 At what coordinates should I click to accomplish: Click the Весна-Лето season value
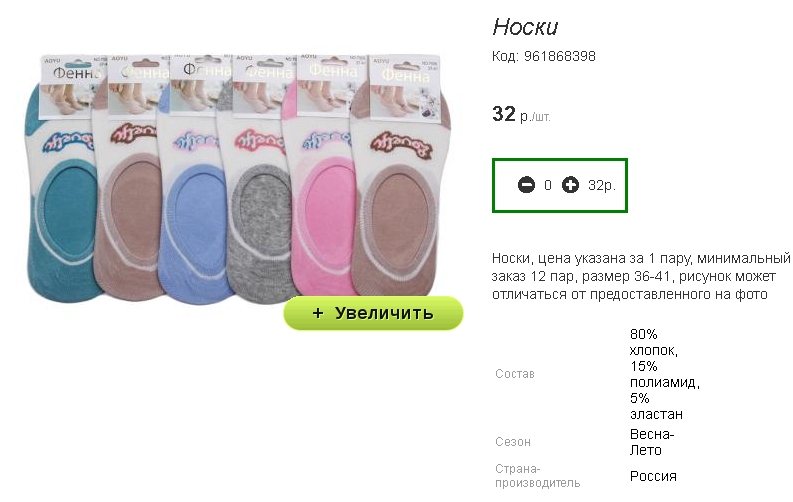click(652, 442)
